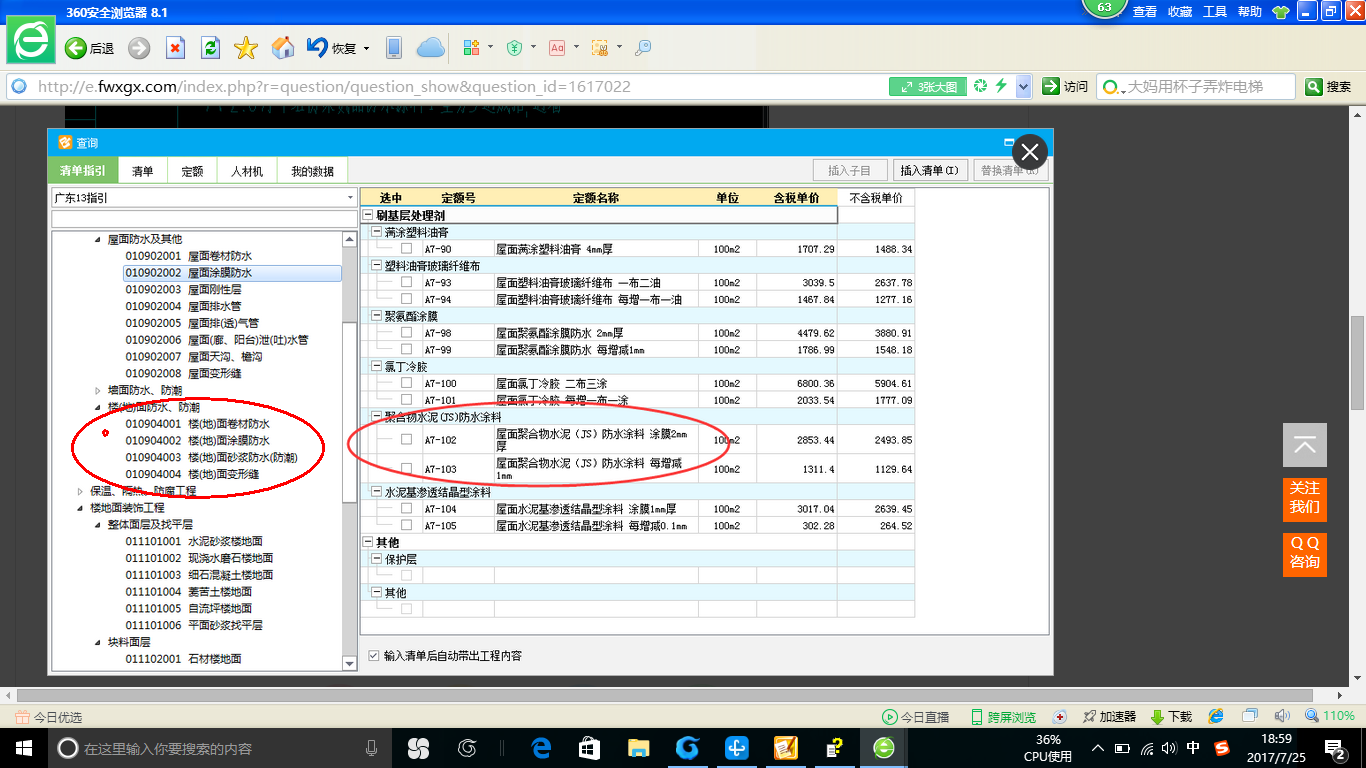Click the 插入清单(I) button

tap(929, 170)
